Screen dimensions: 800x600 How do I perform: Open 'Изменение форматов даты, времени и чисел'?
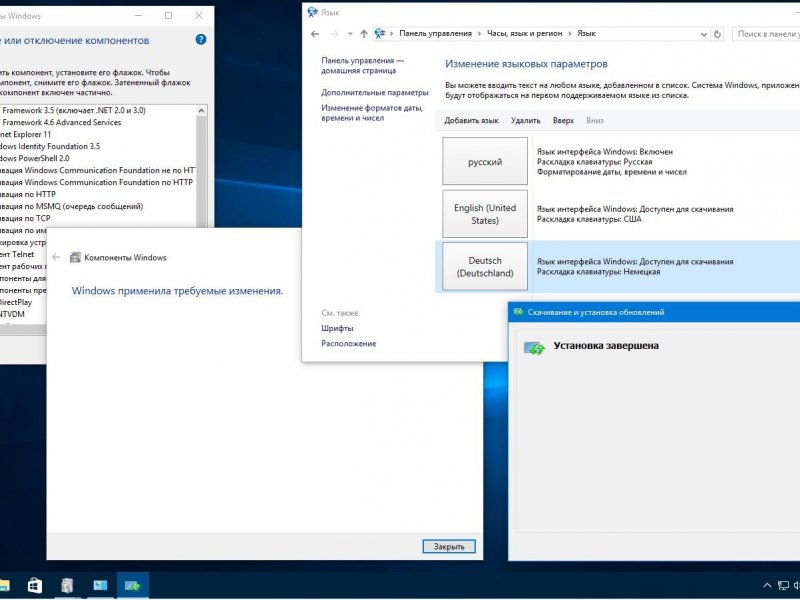[x=372, y=113]
